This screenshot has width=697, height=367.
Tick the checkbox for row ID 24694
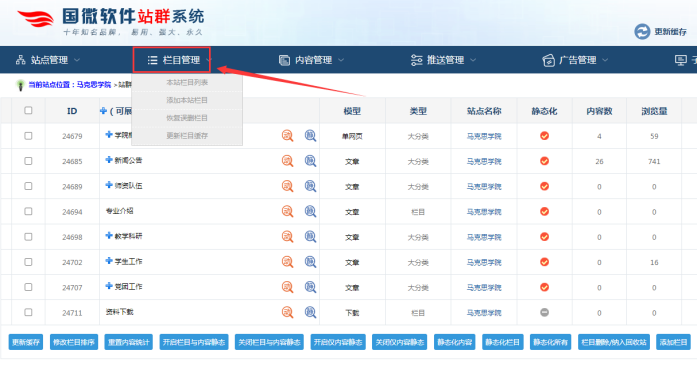click(28, 211)
